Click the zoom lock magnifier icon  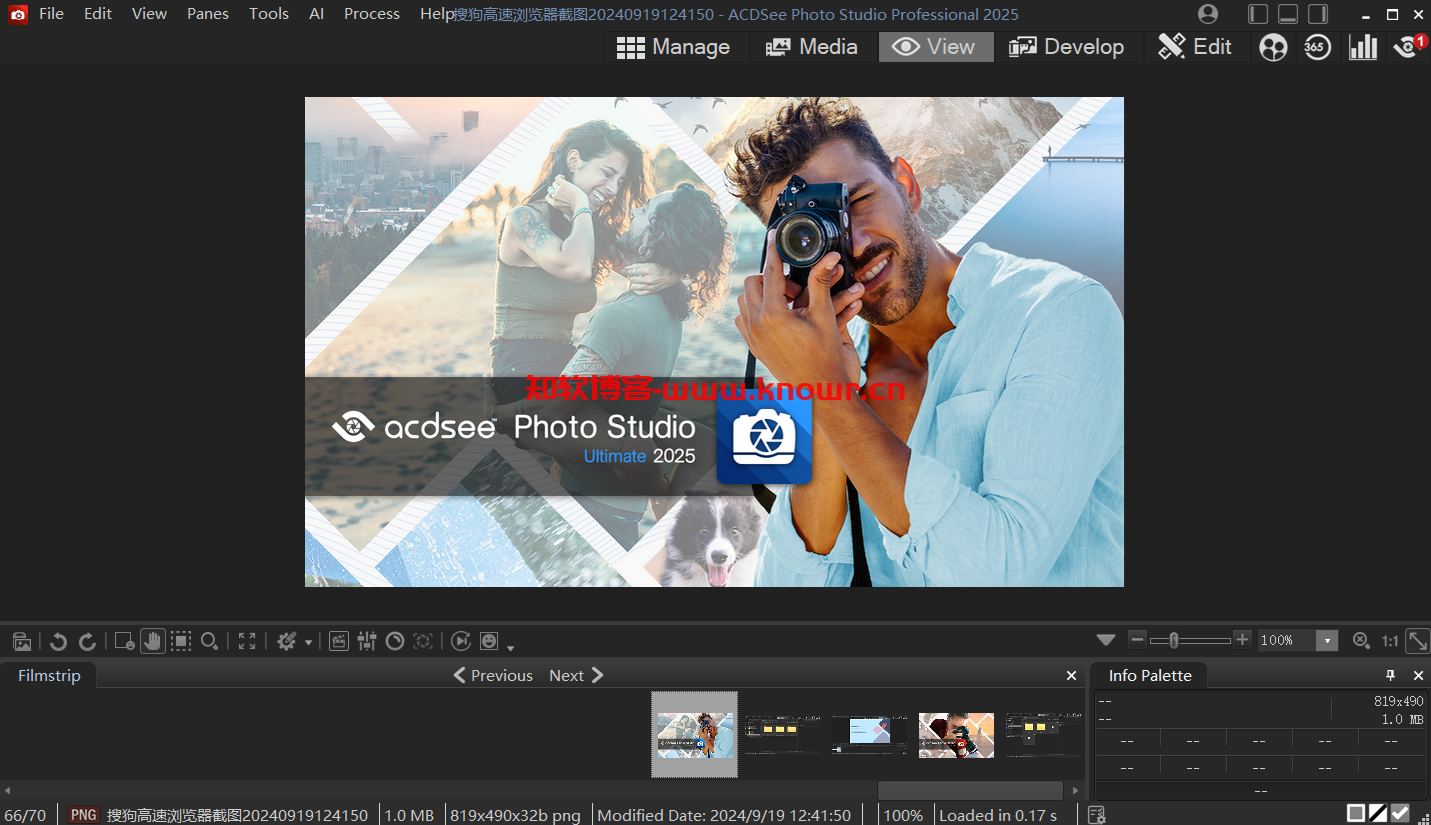[1361, 641]
